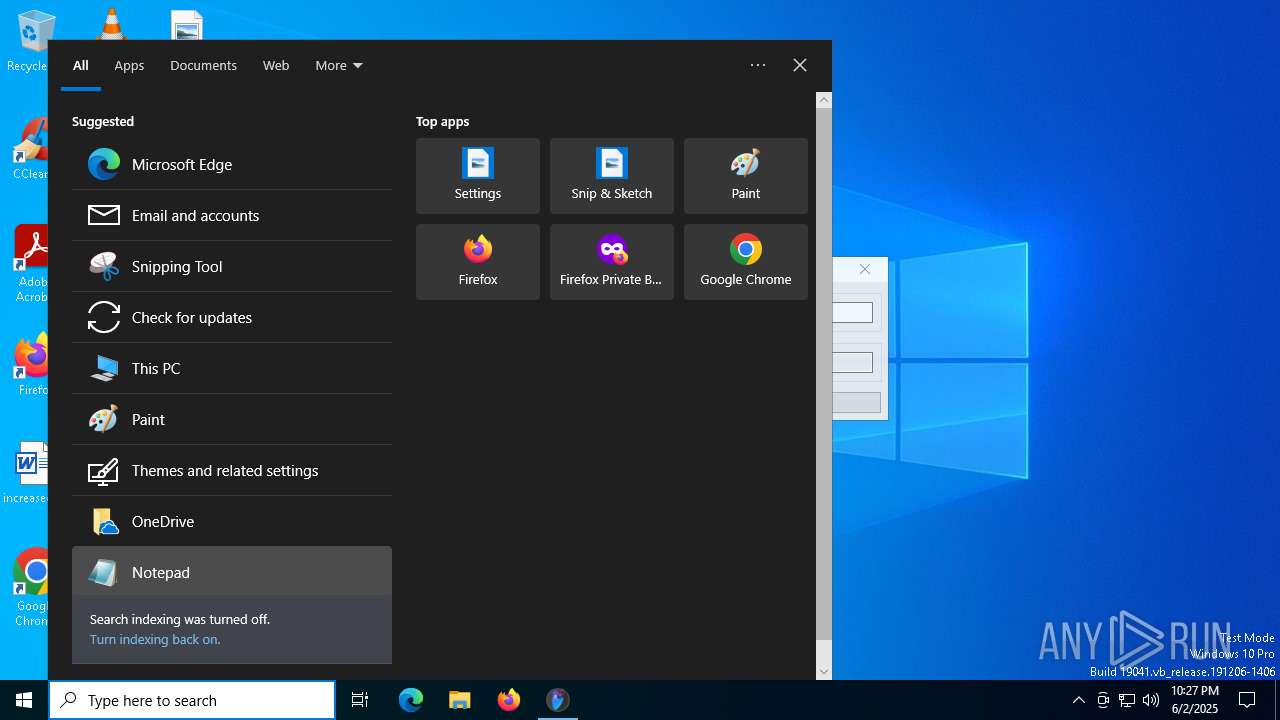Open Microsoft Edge from suggested list
The width and height of the screenshot is (1280, 720).
tap(231, 164)
